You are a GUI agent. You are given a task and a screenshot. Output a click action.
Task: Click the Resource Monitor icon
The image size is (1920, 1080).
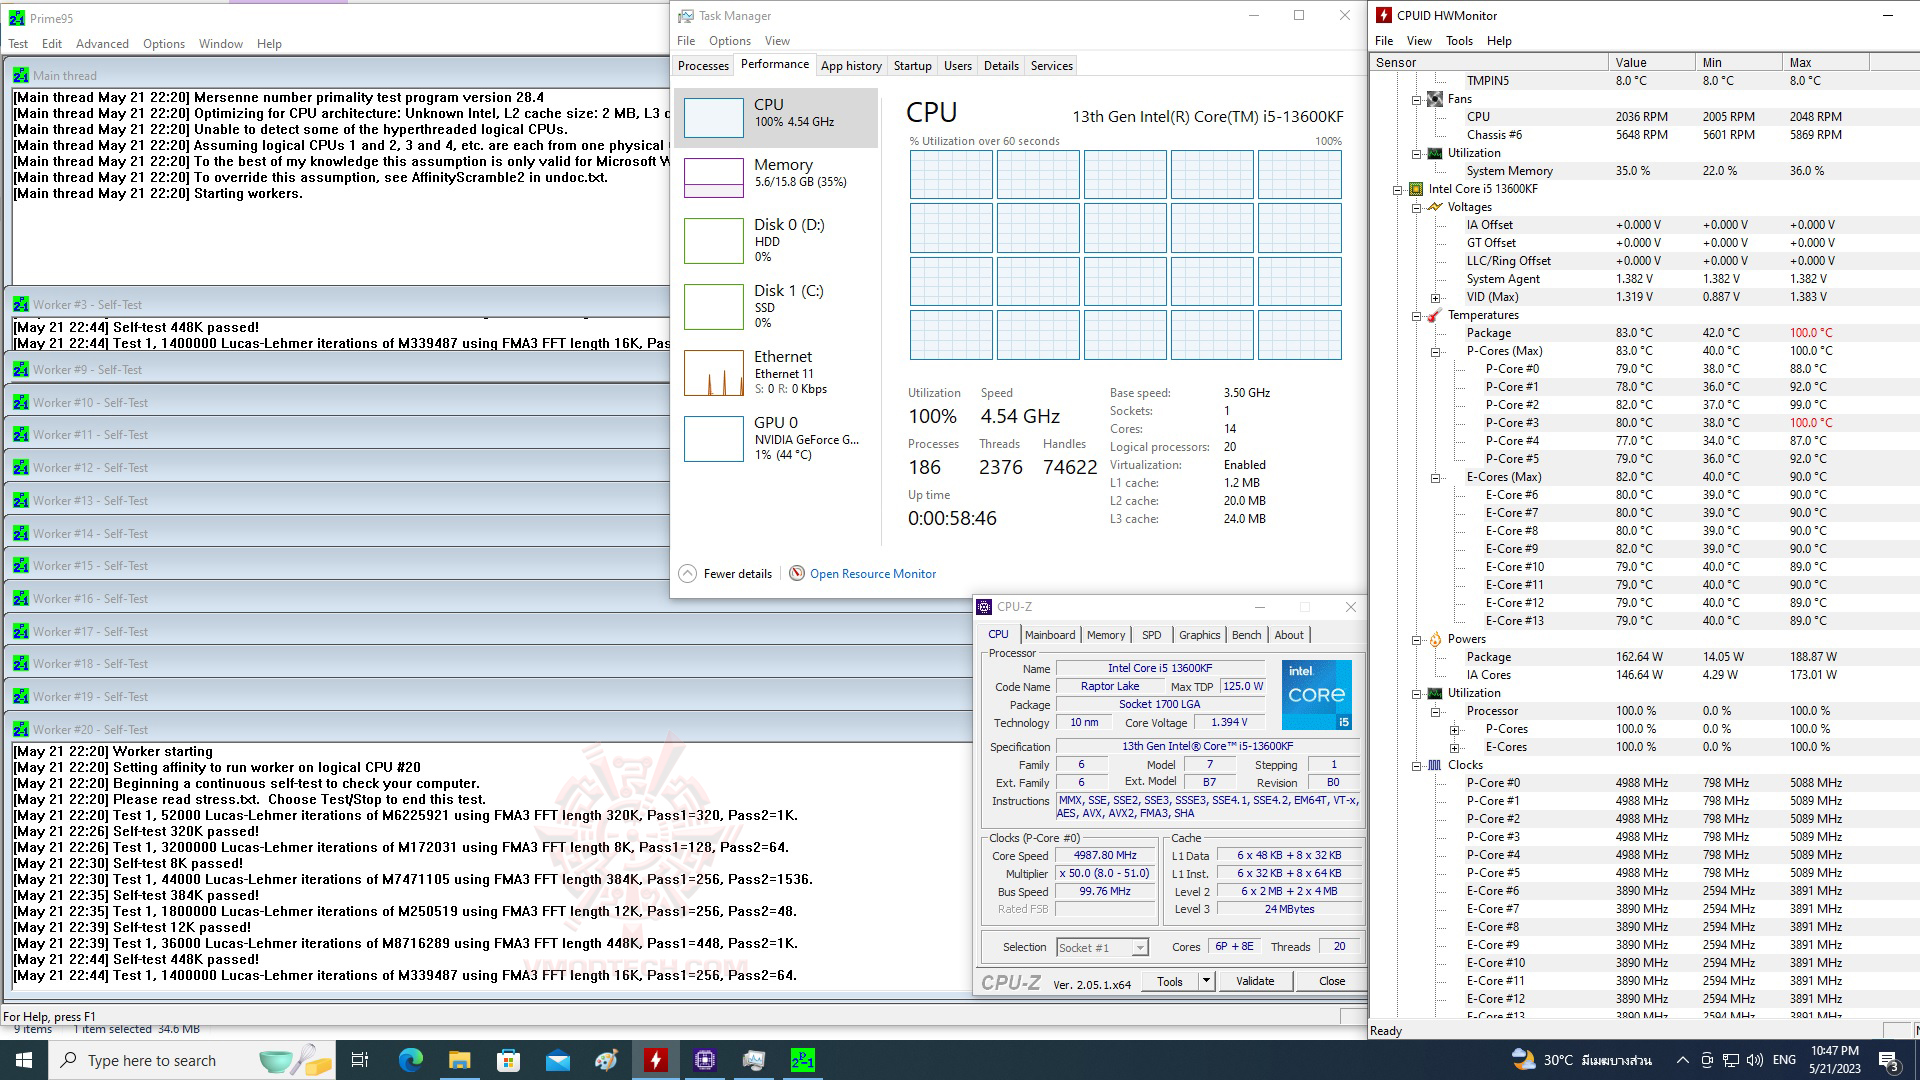tap(797, 573)
